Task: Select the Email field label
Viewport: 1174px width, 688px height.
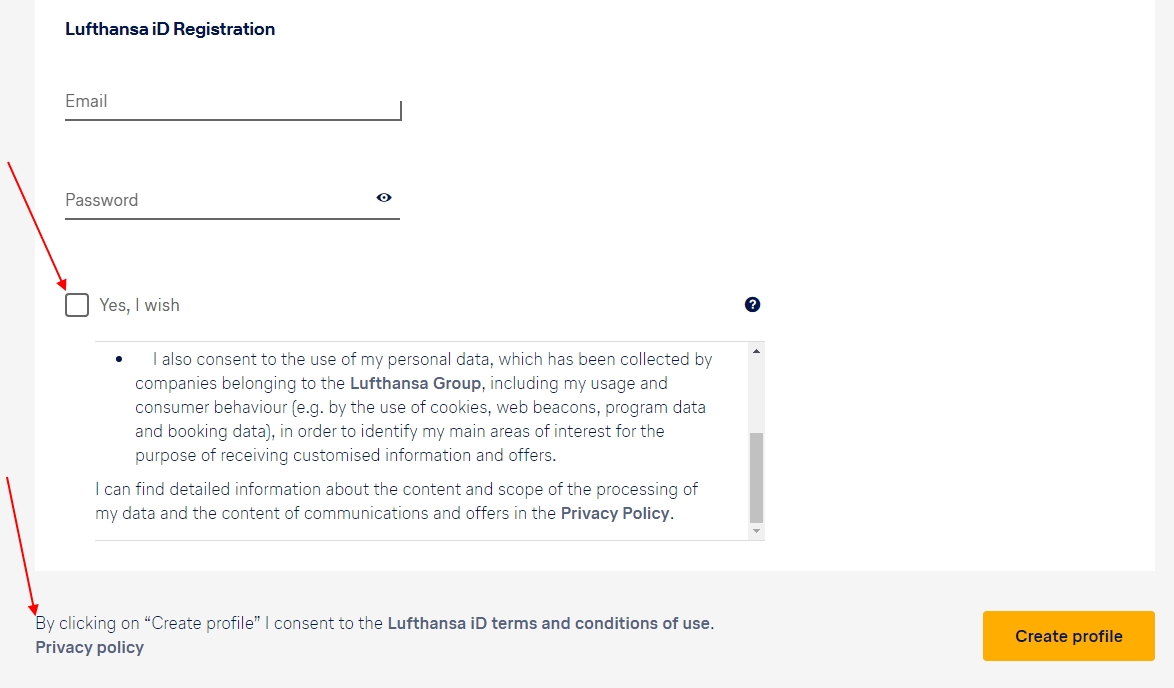Action: 86,100
